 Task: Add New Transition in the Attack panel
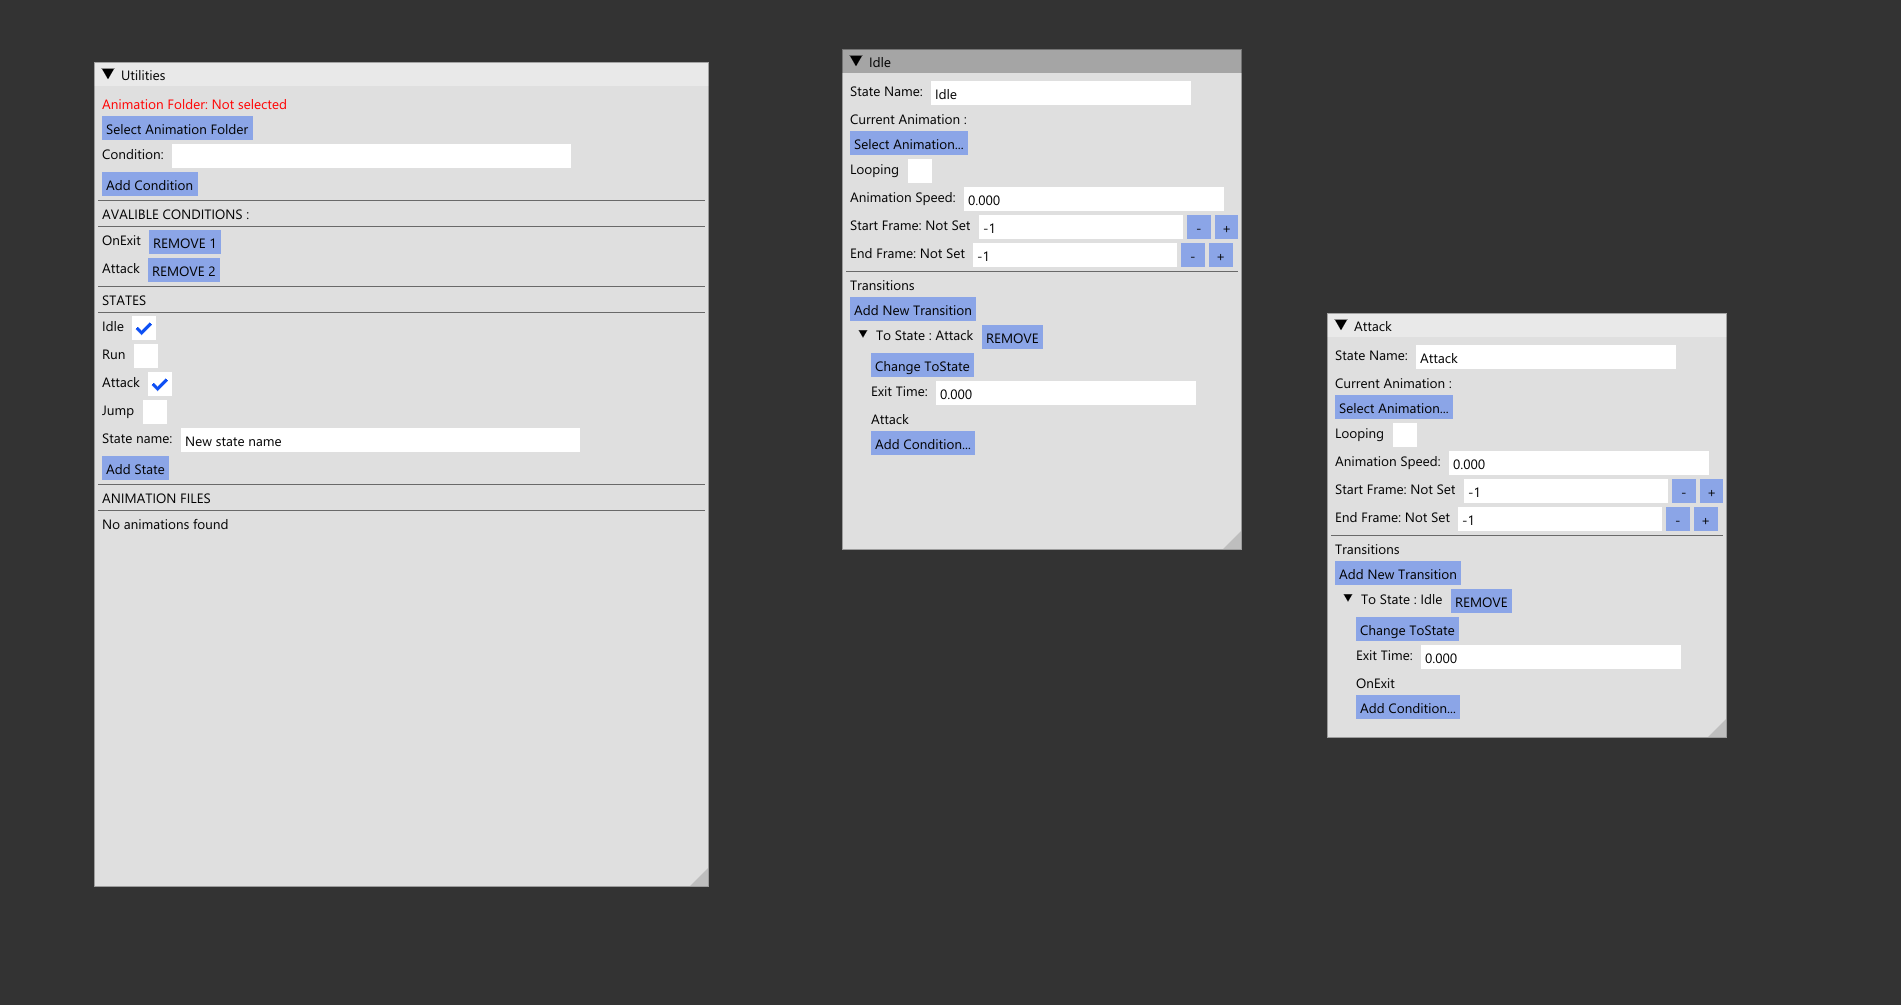1397,573
